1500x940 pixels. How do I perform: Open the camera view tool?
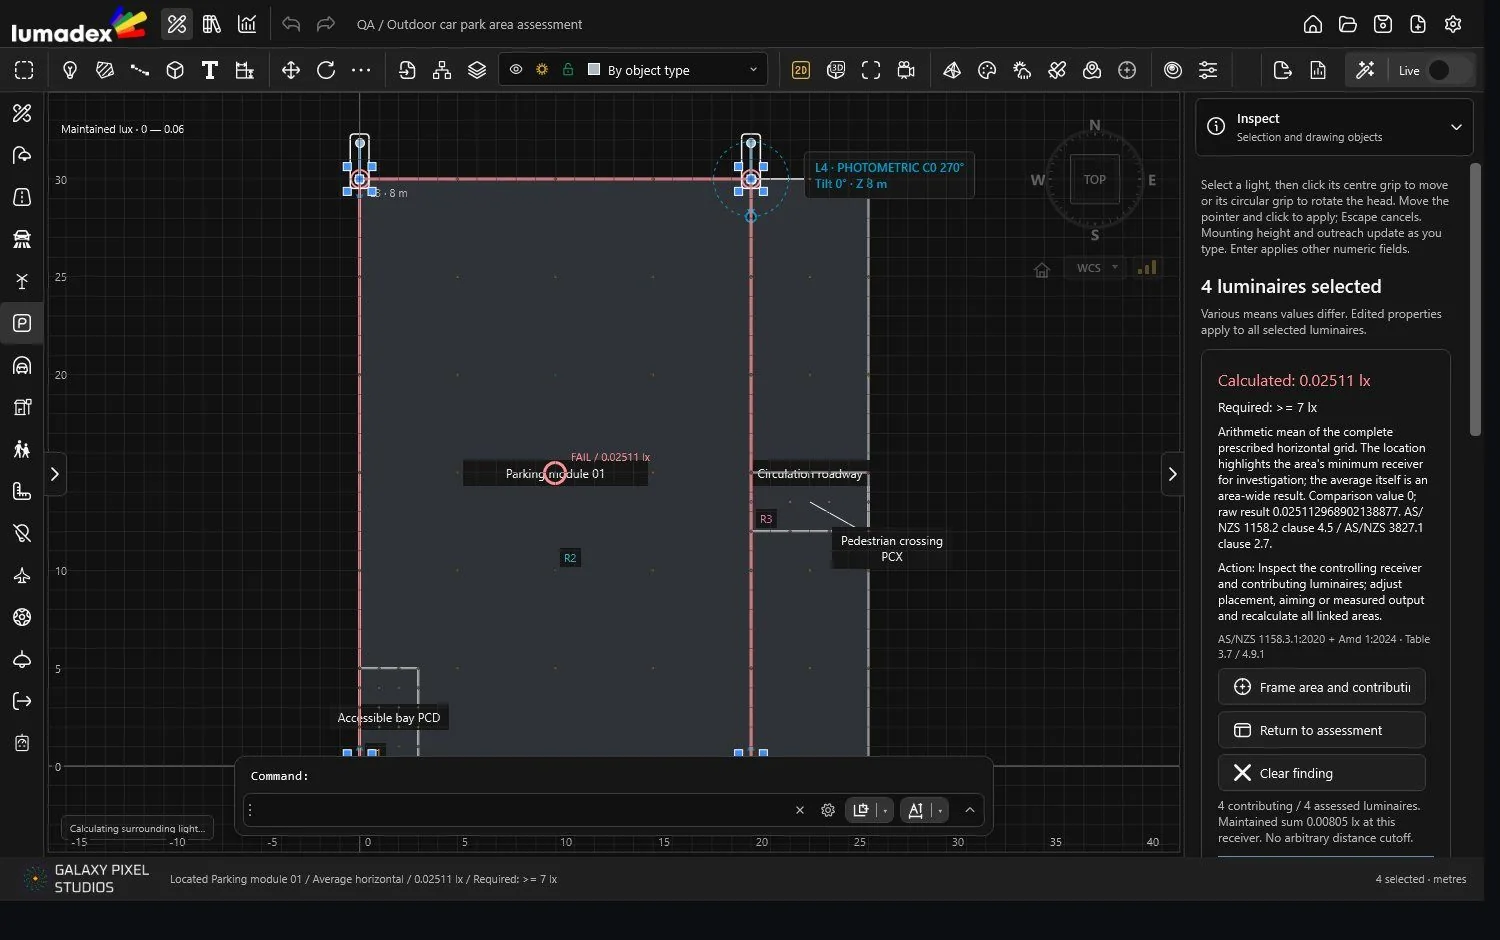click(906, 70)
